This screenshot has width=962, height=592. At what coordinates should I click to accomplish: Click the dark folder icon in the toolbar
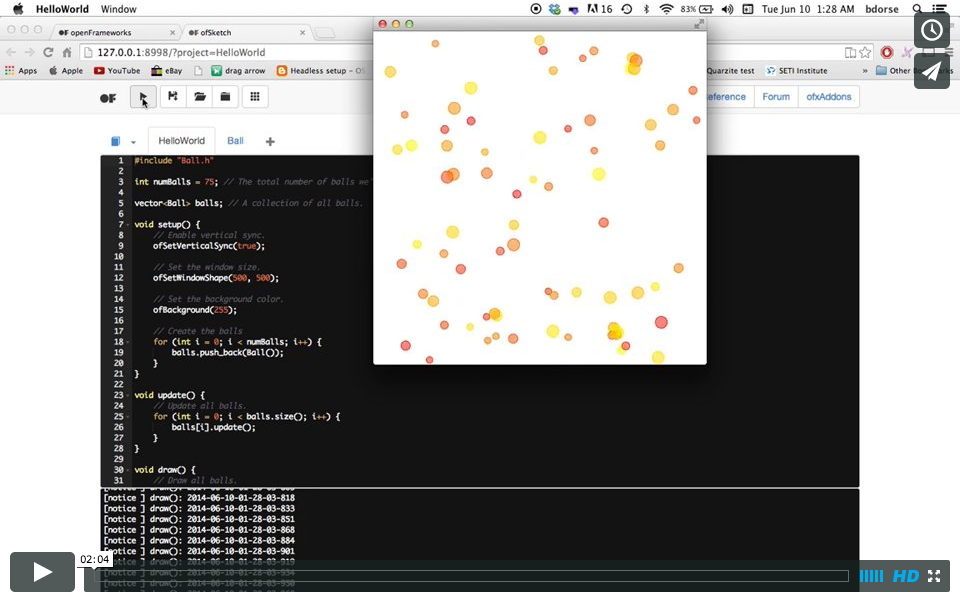tap(227, 97)
